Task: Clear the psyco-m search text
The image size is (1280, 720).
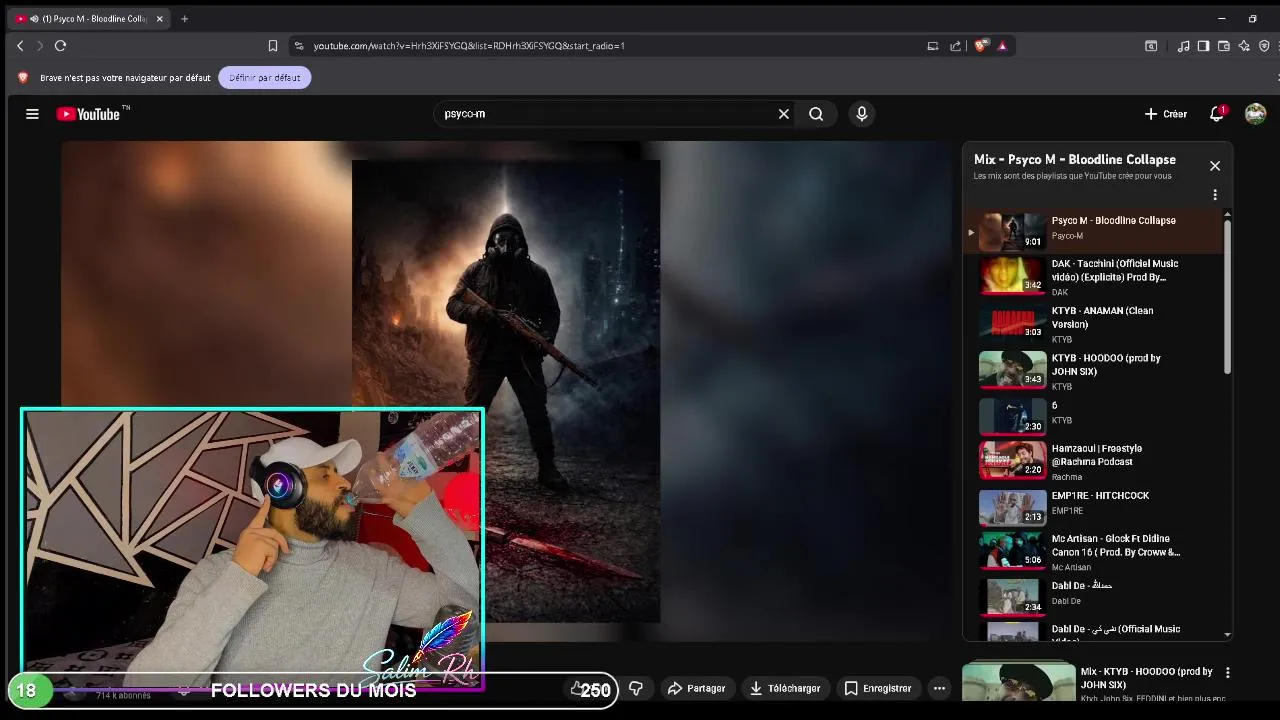Action: 784,114
